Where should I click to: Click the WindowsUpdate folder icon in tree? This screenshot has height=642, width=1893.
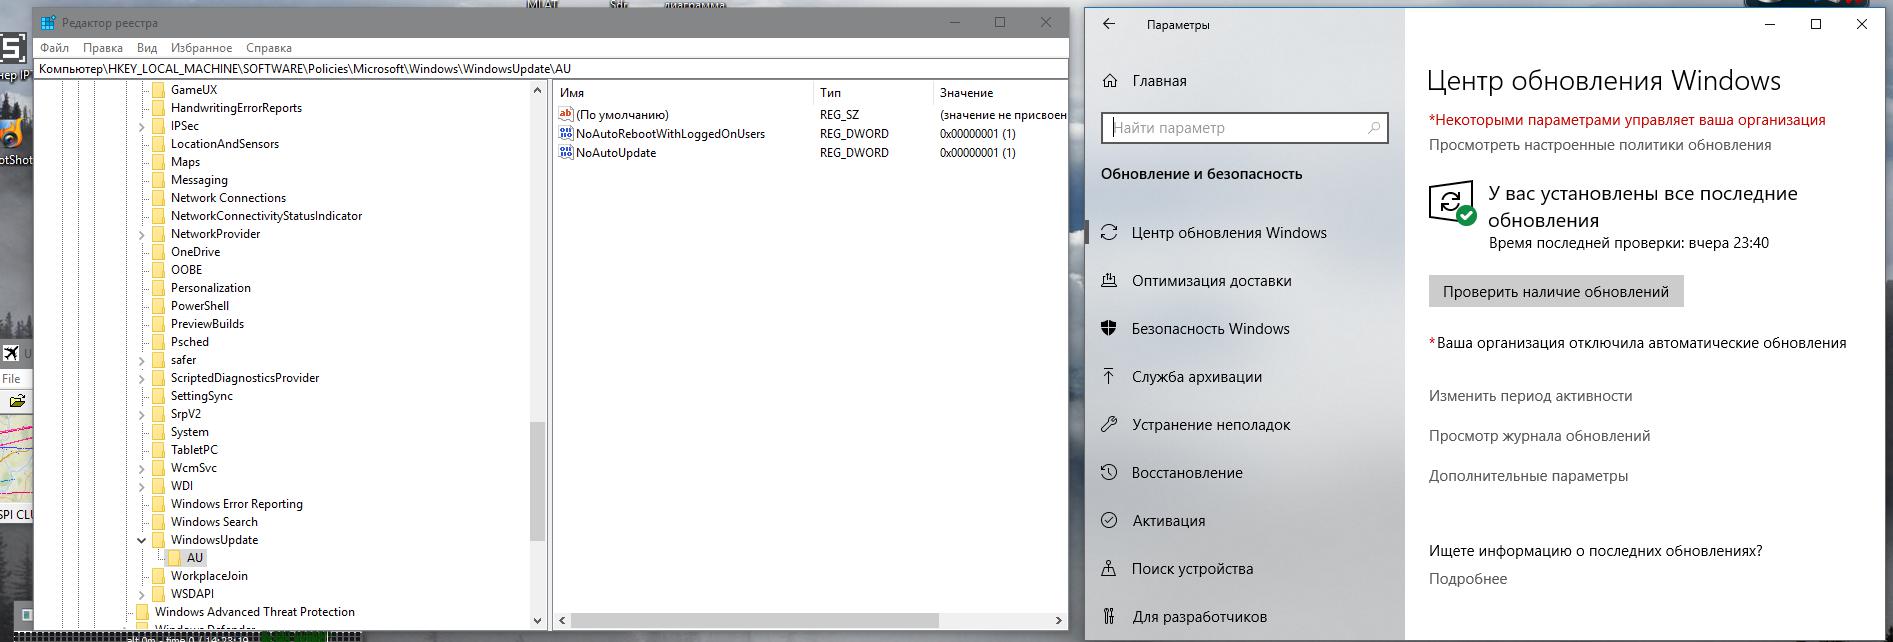pyautogui.click(x=158, y=540)
